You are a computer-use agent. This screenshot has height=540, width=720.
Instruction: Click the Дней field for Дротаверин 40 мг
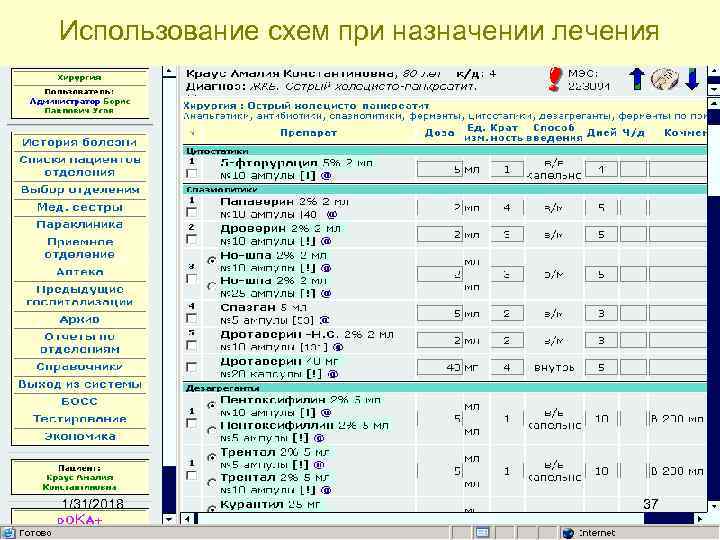tap(602, 368)
